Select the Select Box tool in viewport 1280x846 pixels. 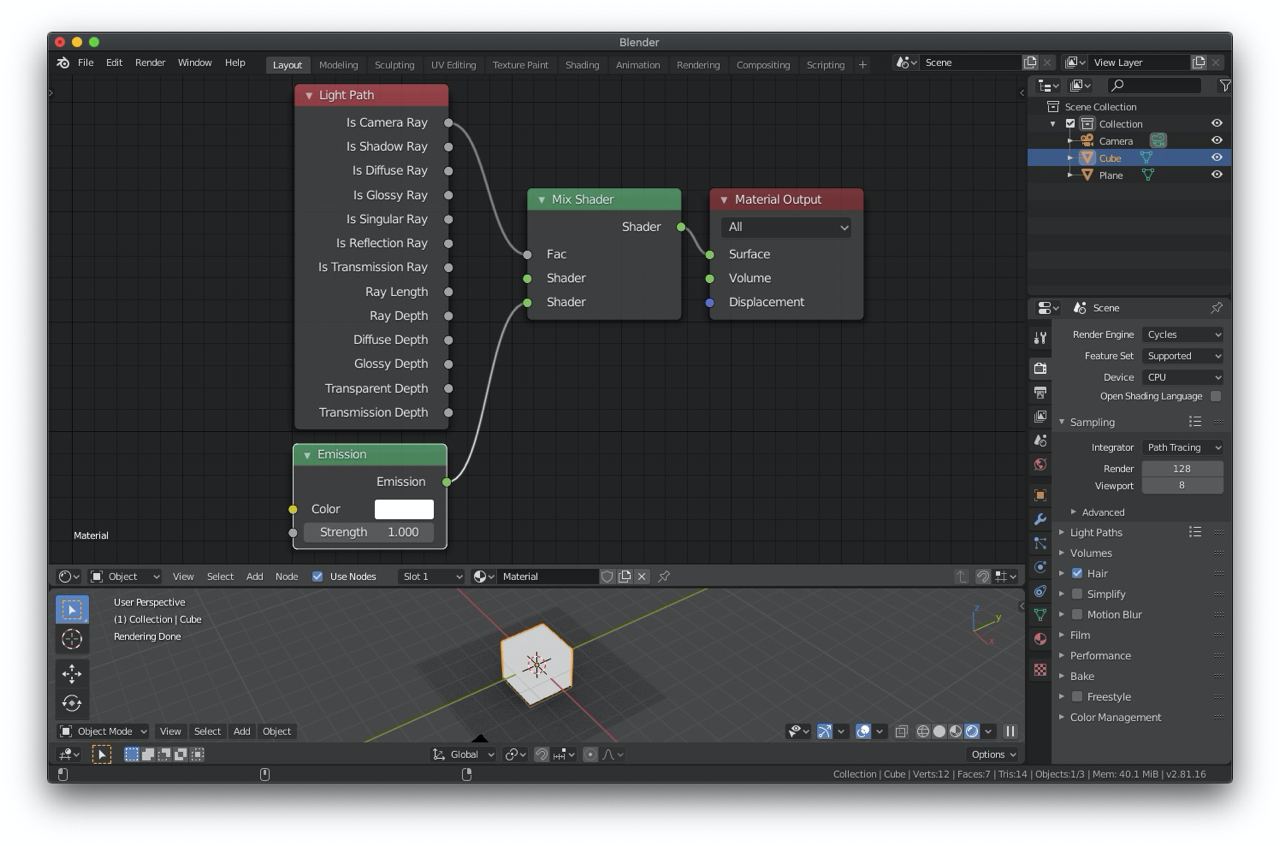coord(72,609)
